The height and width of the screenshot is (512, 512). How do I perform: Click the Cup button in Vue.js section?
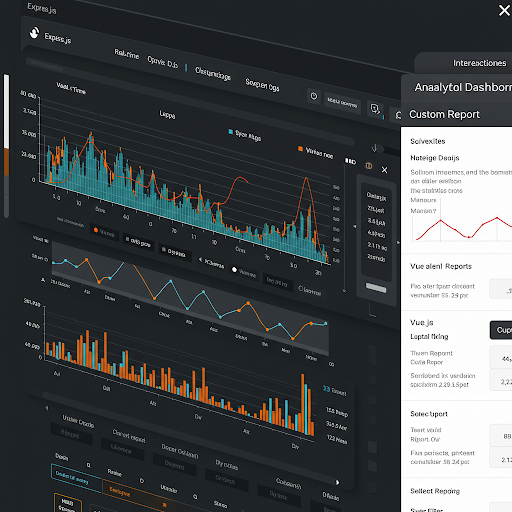pos(501,330)
